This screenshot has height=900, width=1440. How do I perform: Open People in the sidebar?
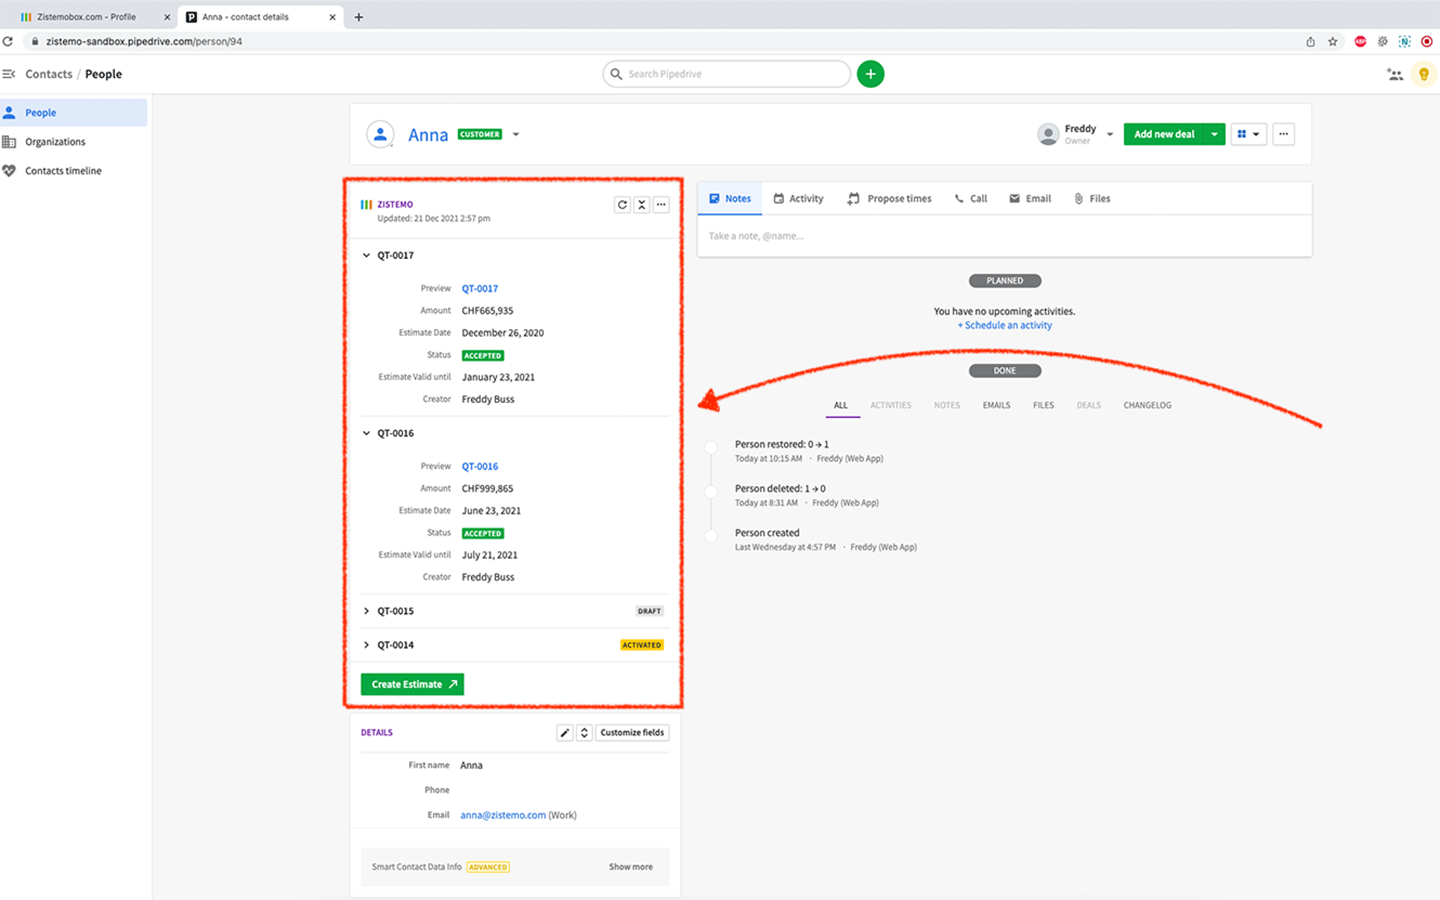73,113
